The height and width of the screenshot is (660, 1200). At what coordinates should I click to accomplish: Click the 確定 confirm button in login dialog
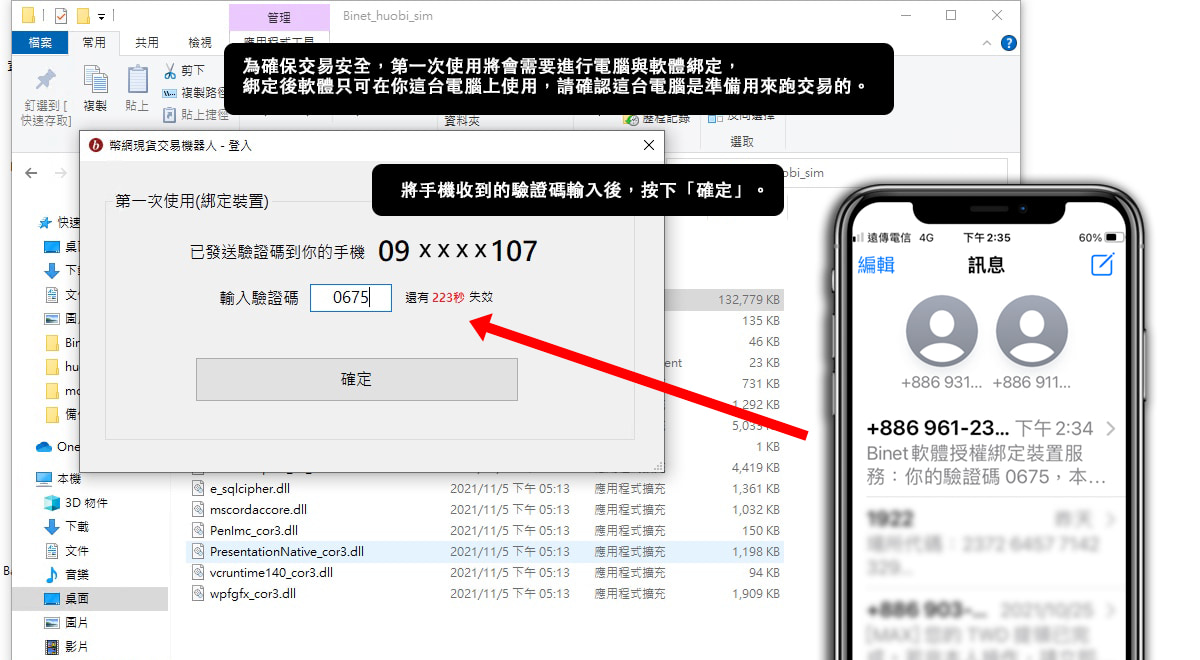(x=356, y=379)
